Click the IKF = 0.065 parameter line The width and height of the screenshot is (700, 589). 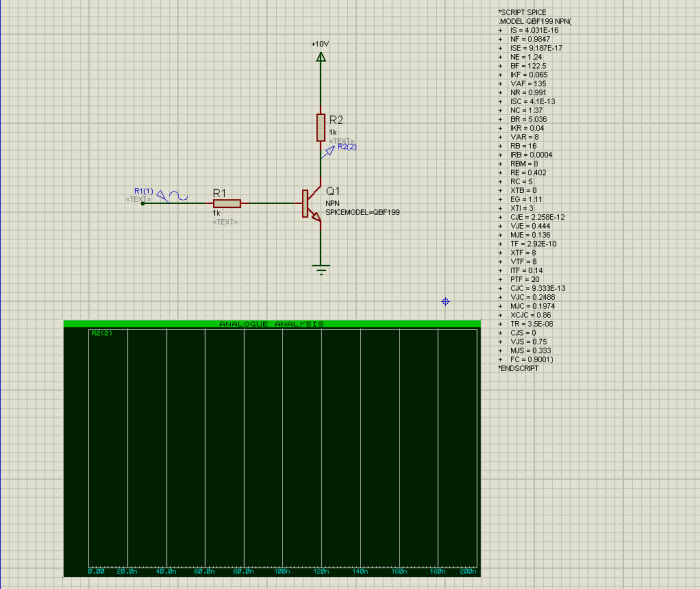(x=523, y=75)
